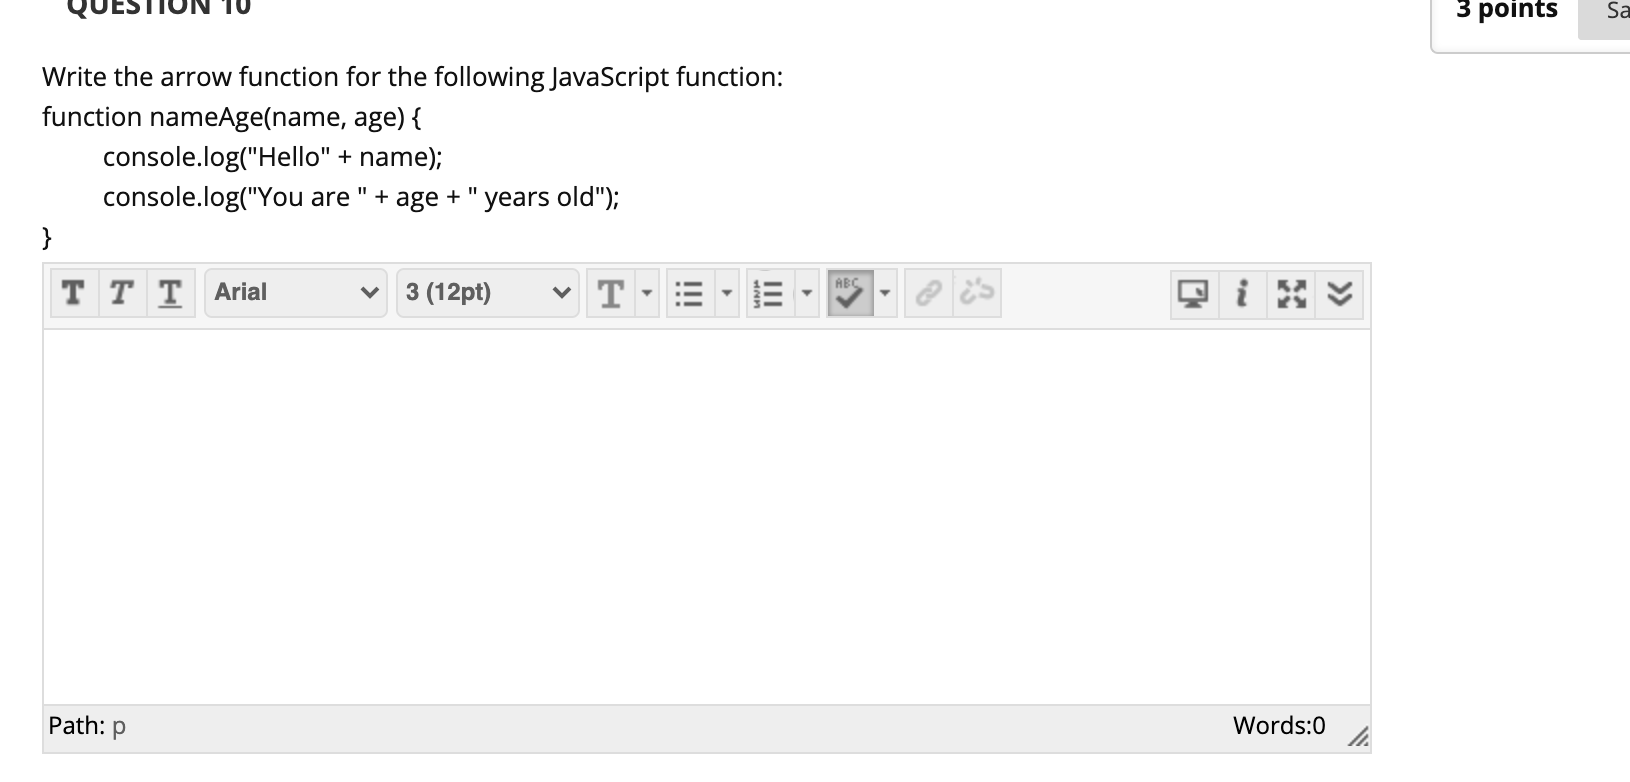
Task: Click the console.log("Hello" + name); line
Action: tap(273, 158)
